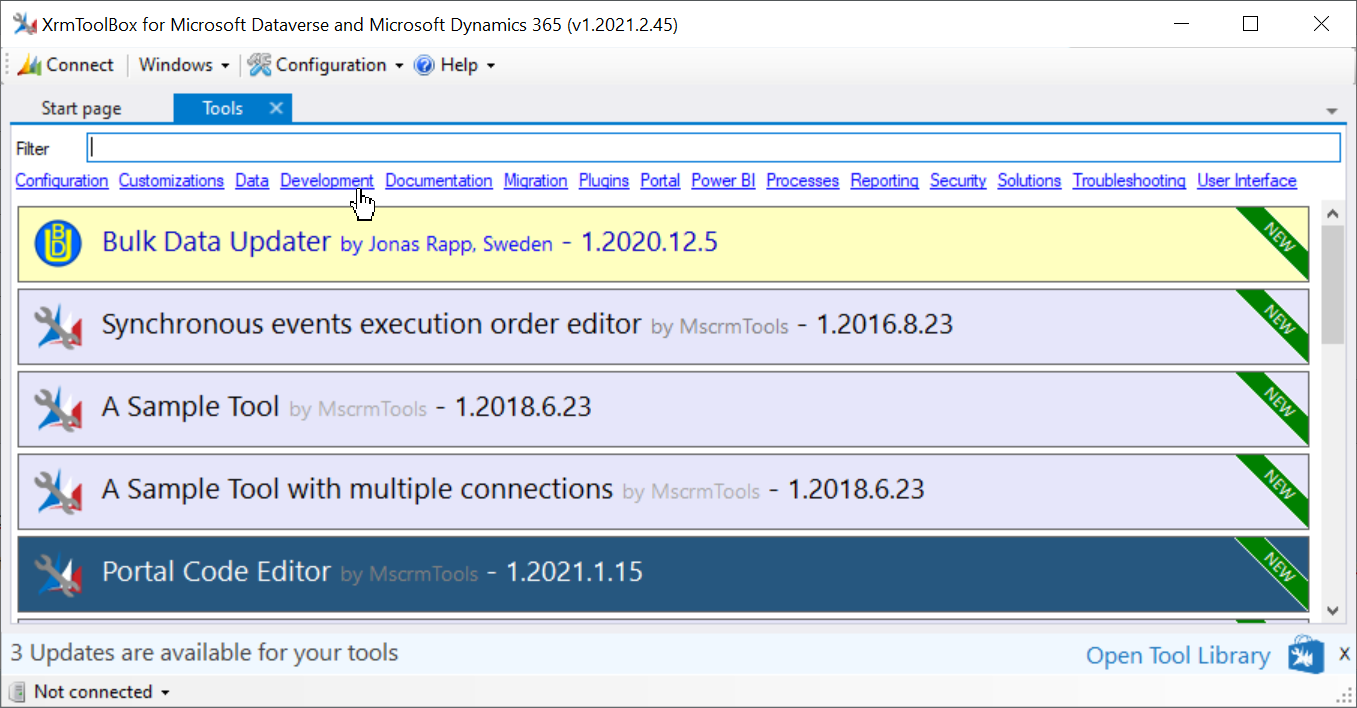Expand the Help dropdown arrow
This screenshot has height=708, width=1357.
pyautogui.click(x=490, y=66)
